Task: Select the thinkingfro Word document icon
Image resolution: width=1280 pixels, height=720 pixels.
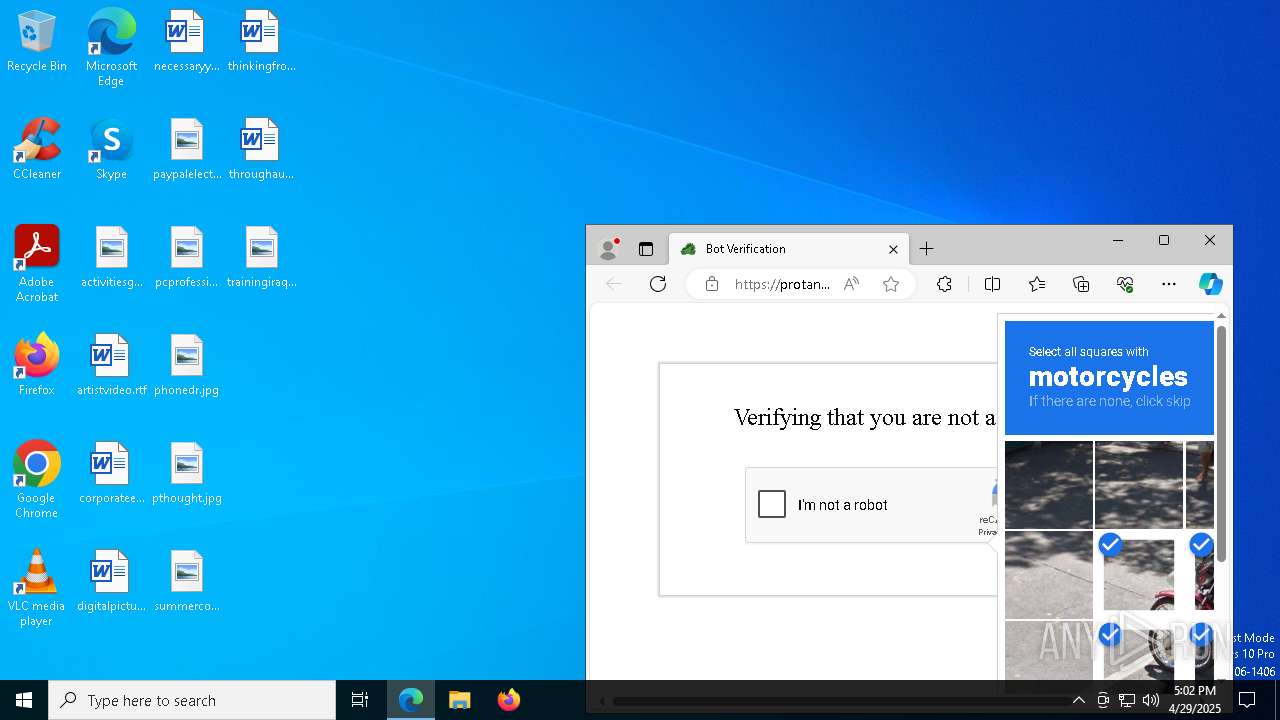Action: (261, 42)
